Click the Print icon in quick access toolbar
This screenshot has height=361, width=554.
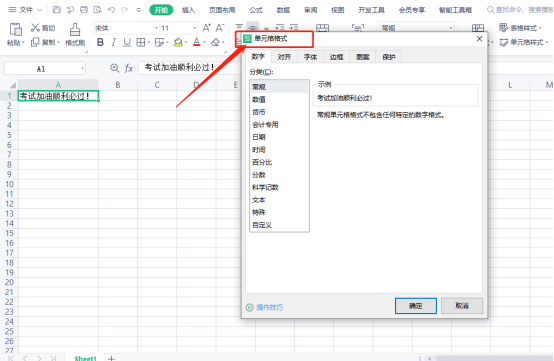point(84,10)
